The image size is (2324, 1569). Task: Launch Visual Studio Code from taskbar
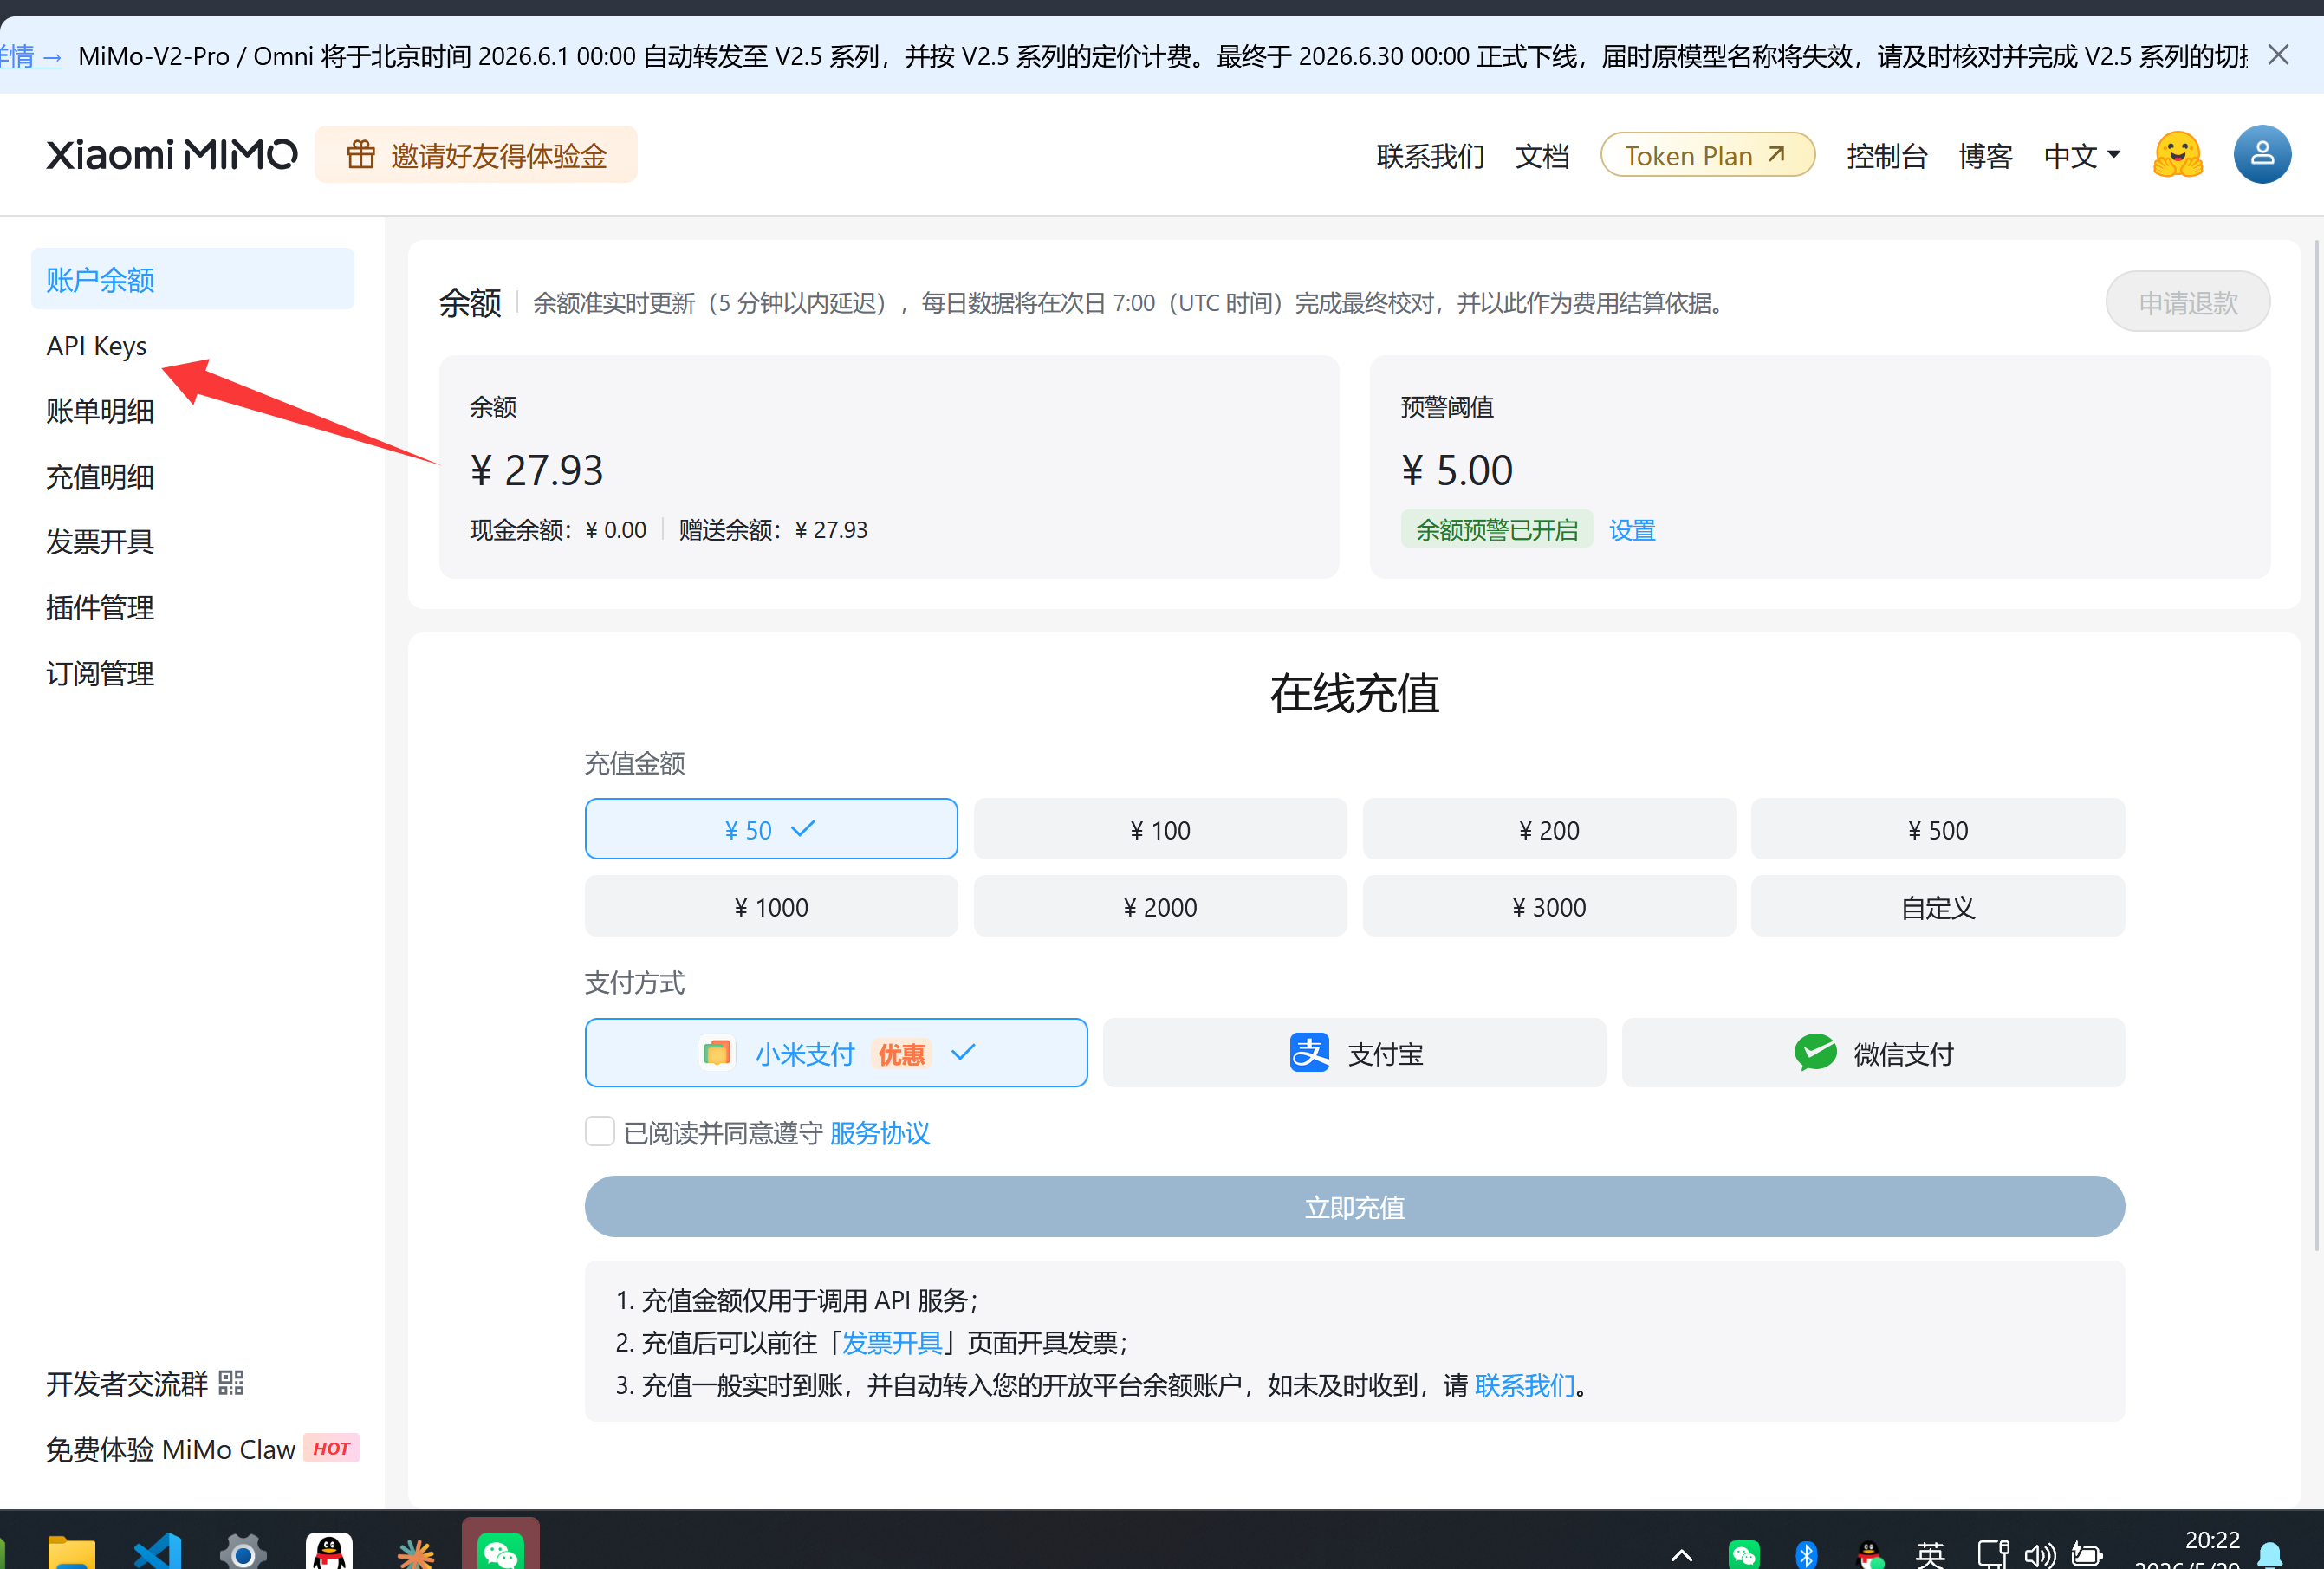pos(158,1551)
